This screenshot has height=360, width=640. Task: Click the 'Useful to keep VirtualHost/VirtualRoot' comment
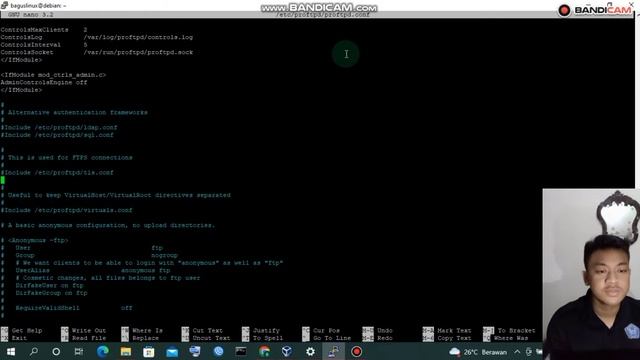(116, 195)
